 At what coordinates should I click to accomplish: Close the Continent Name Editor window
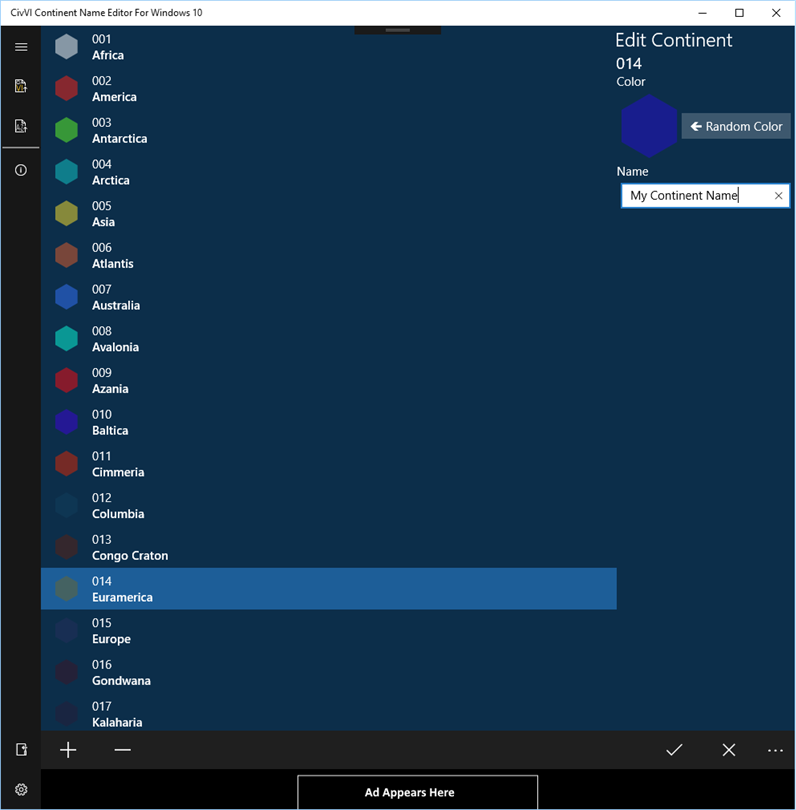776,13
